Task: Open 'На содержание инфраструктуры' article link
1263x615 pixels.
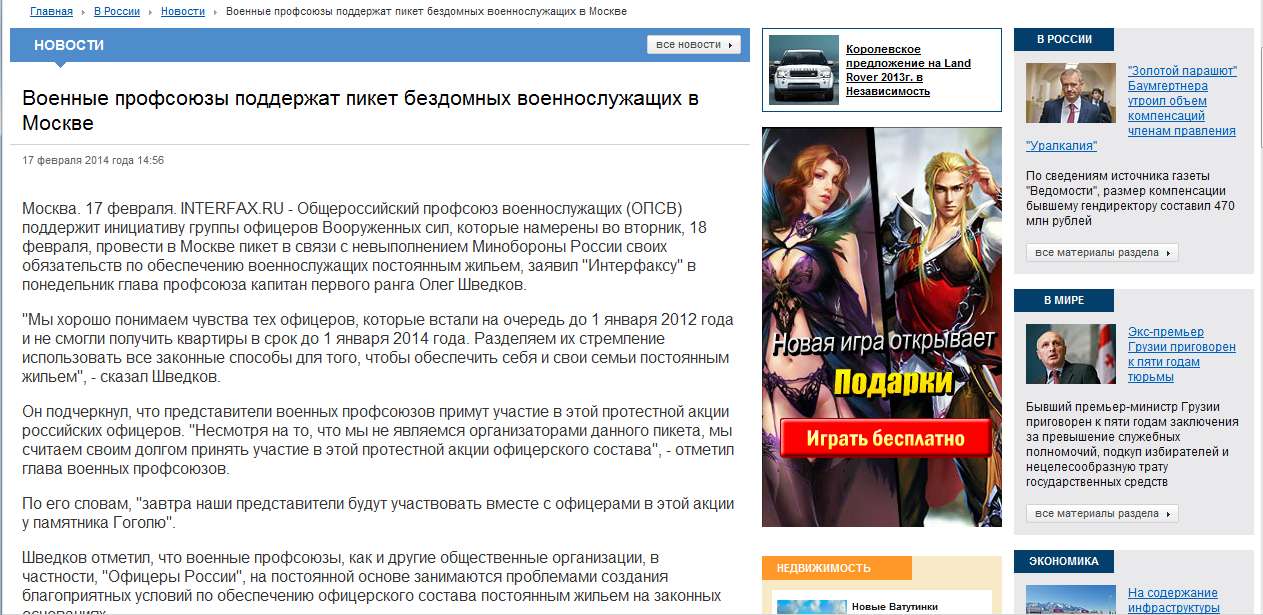Action: [x=1172, y=600]
